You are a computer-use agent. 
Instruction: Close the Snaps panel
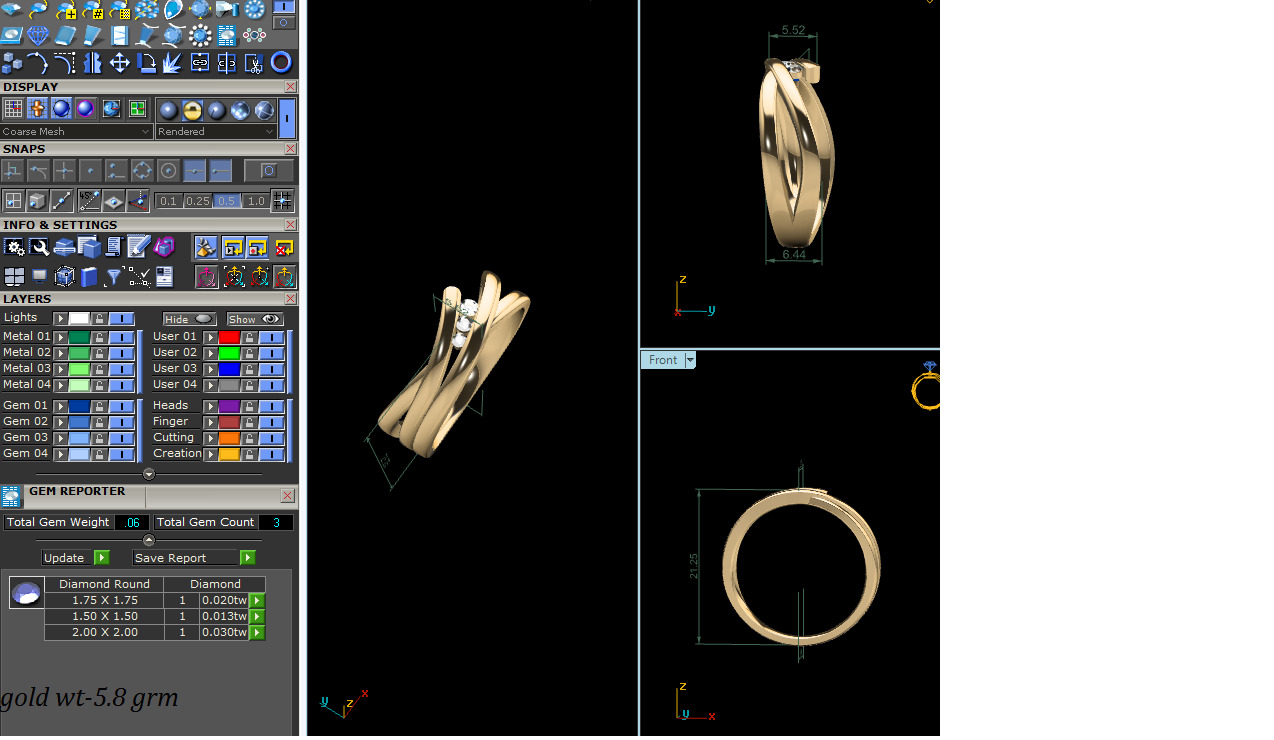tap(290, 149)
